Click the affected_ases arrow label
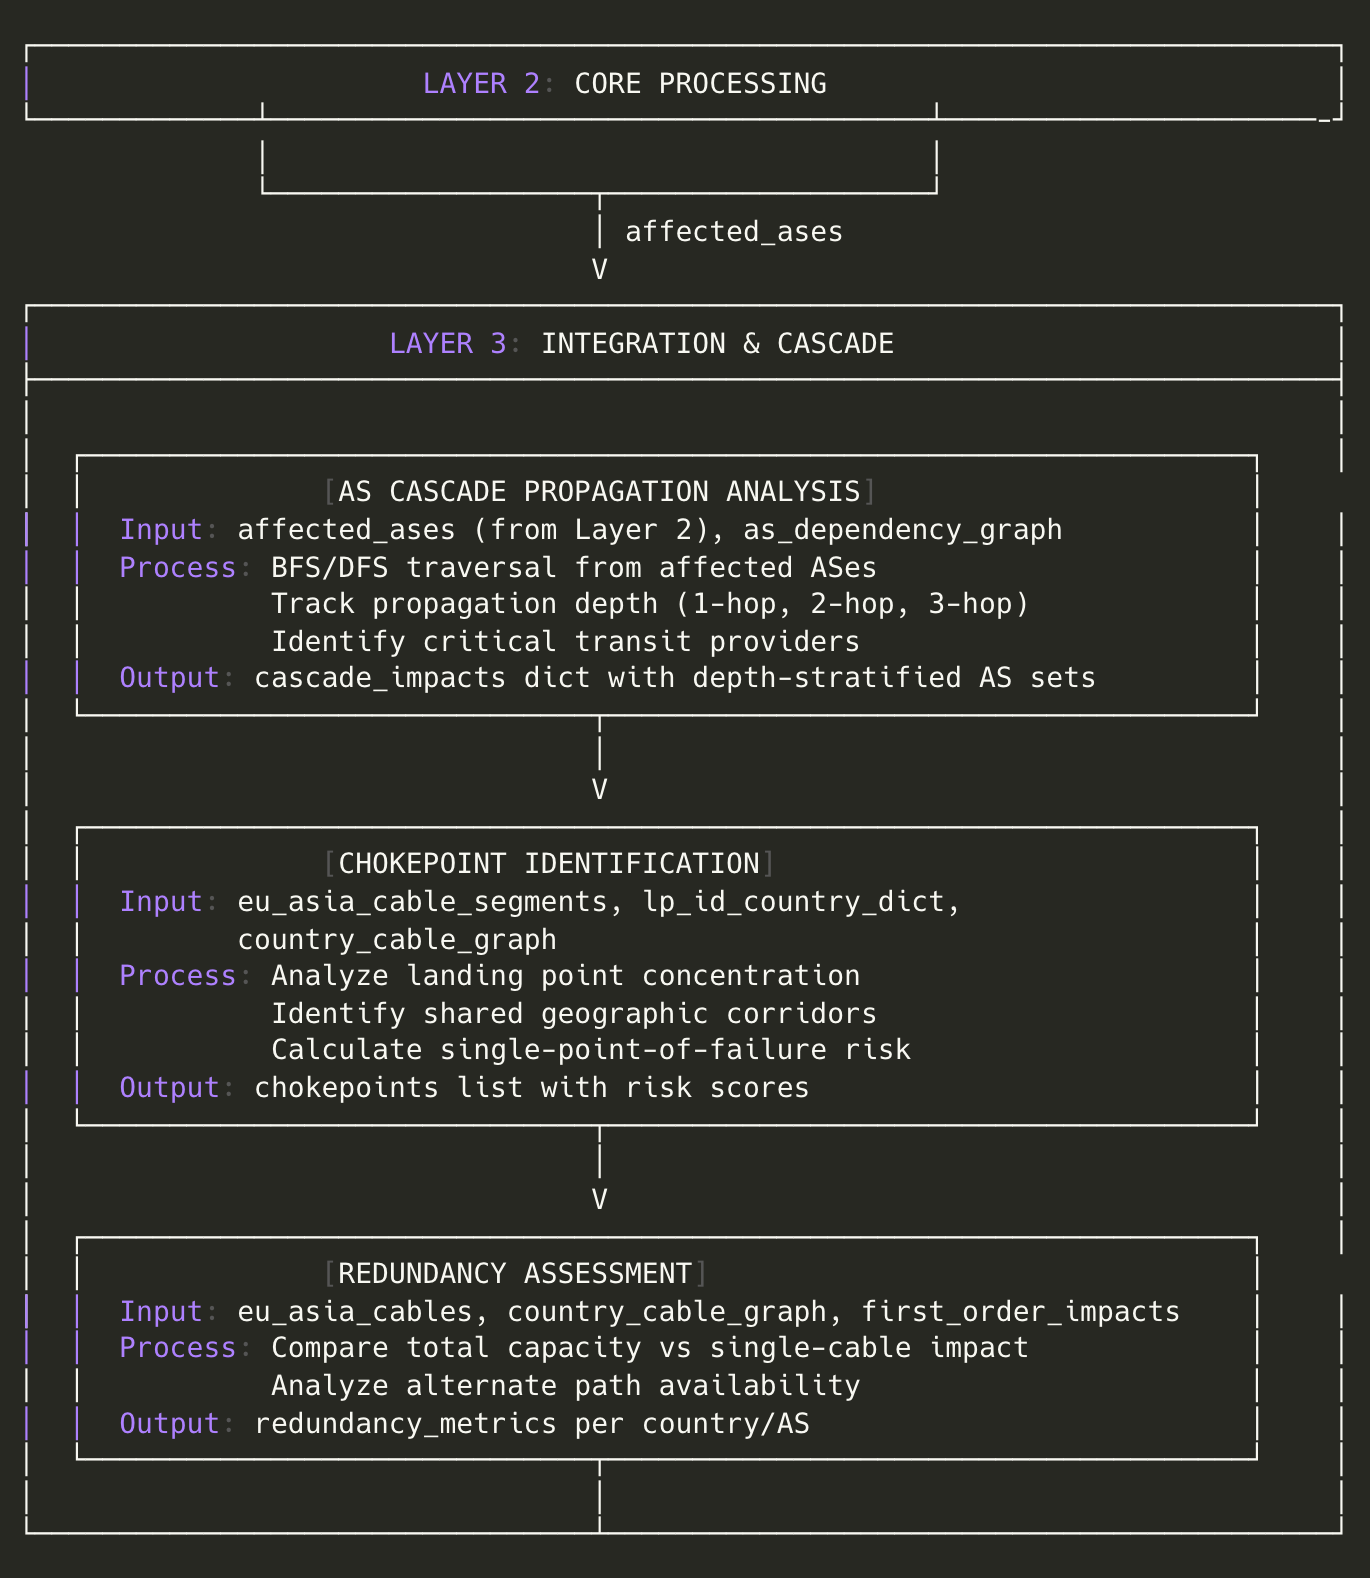The width and height of the screenshot is (1370, 1578). pos(733,232)
